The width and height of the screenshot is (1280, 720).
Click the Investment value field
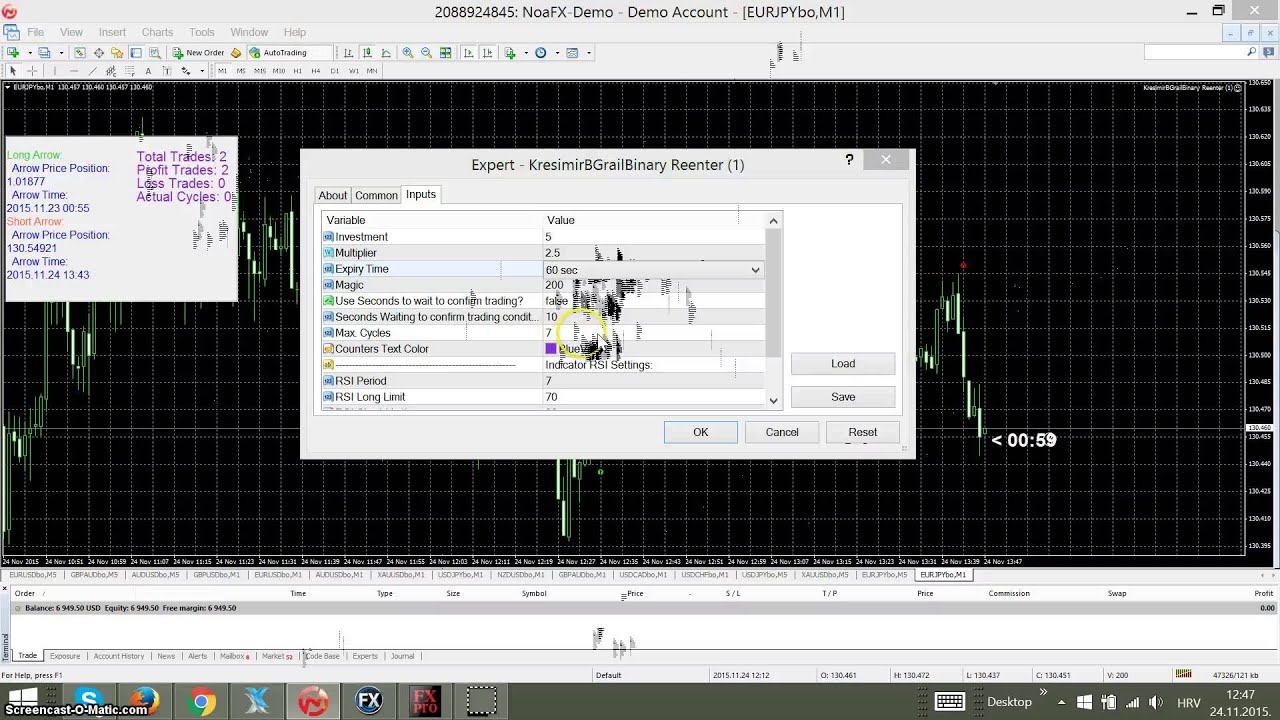pos(655,237)
